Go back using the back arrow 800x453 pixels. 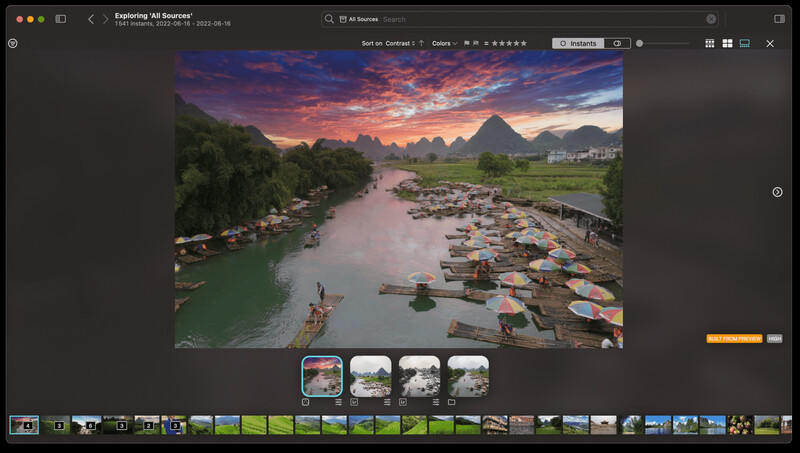tap(91, 19)
